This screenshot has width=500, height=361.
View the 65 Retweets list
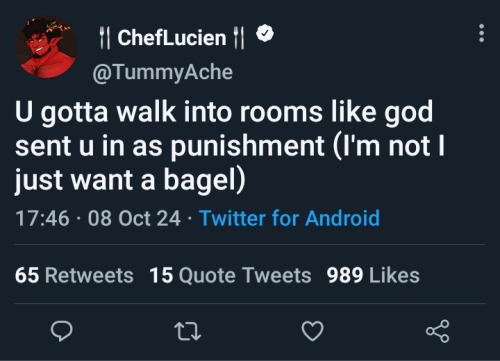point(74,275)
